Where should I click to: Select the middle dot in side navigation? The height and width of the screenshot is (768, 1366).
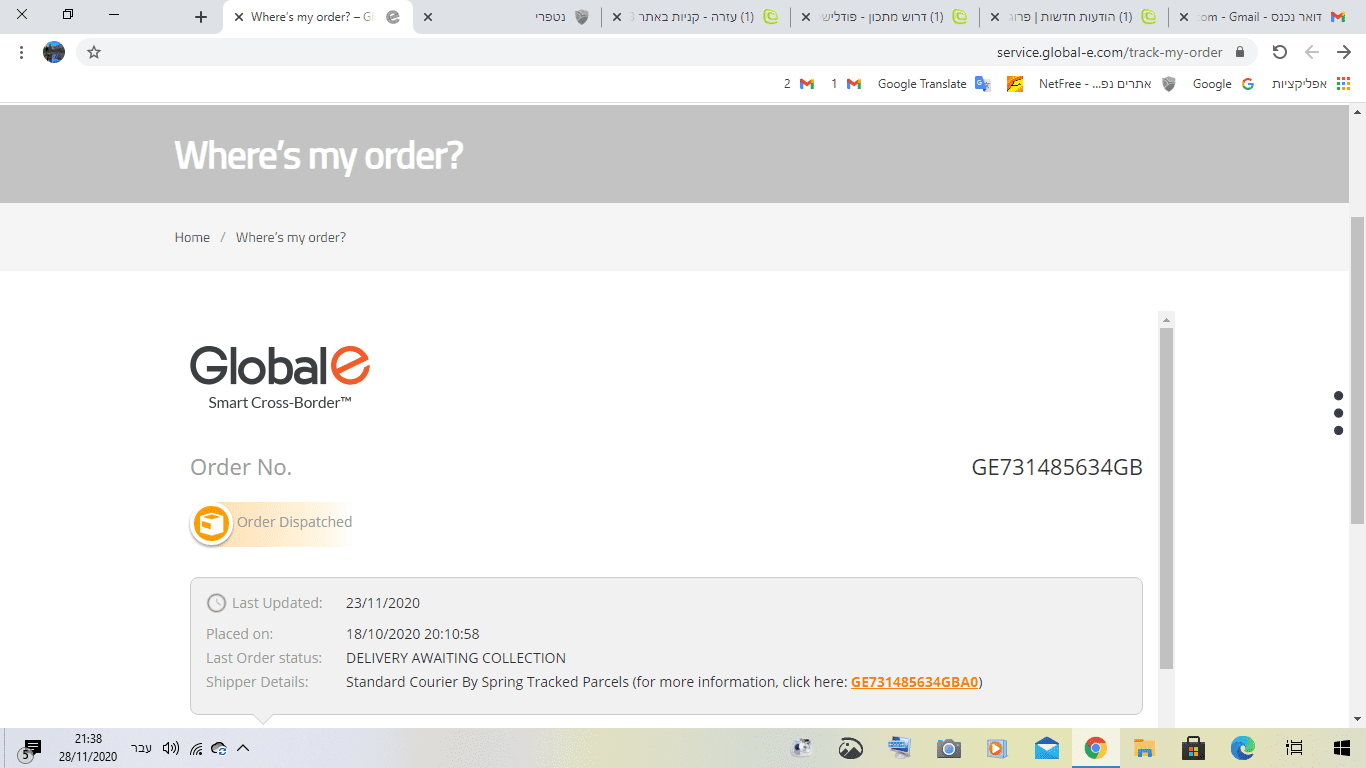tap(1338, 413)
